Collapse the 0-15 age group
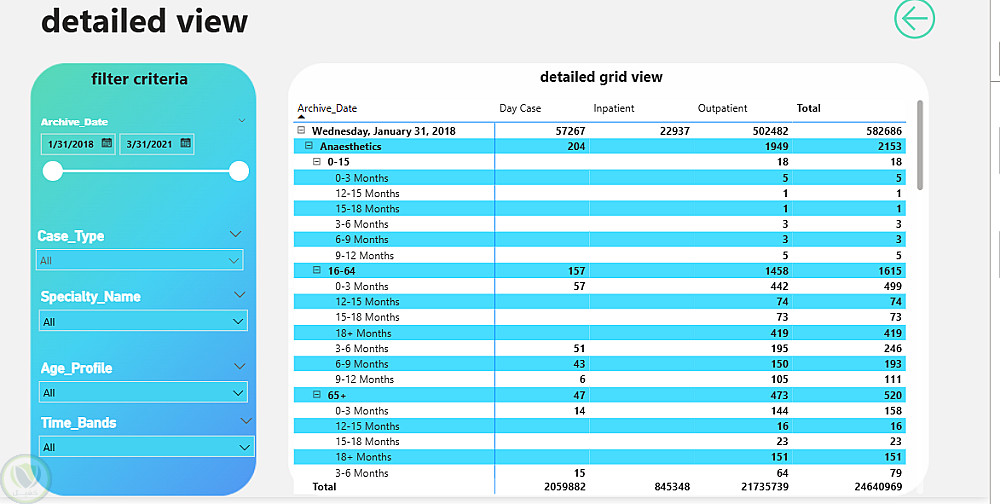 [316, 162]
